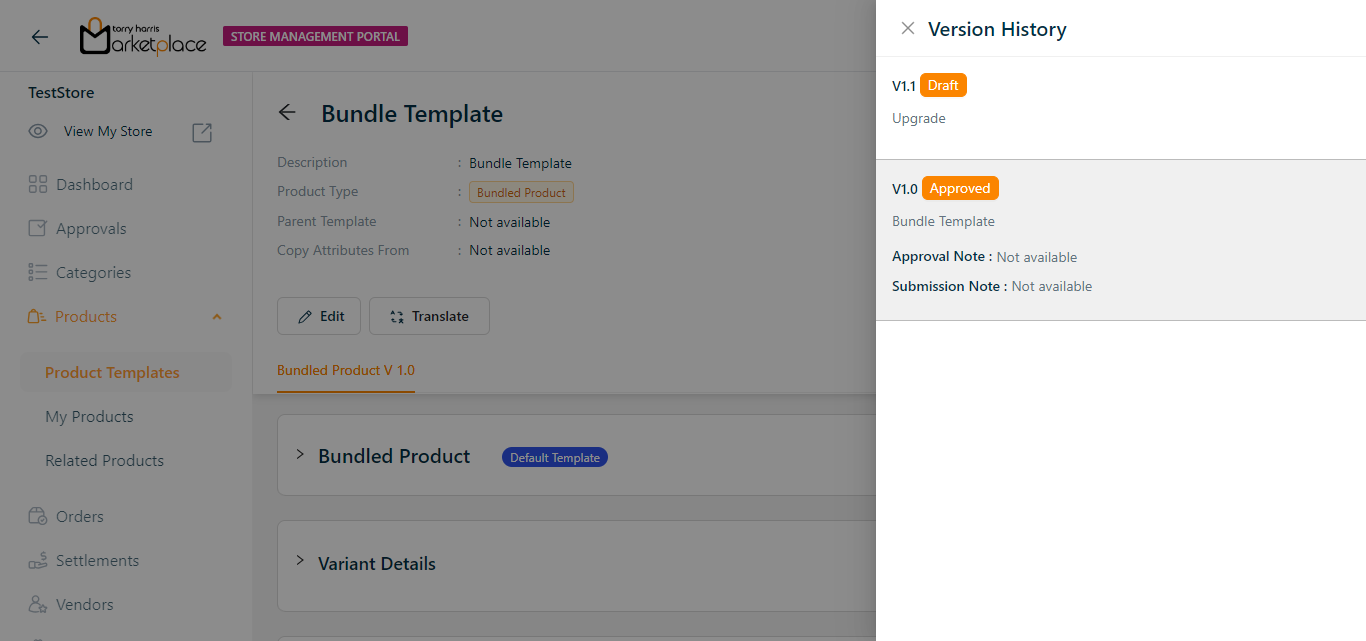The image size is (1366, 641).
Task: Click the eye icon beside View My Store
Action: pos(38,131)
